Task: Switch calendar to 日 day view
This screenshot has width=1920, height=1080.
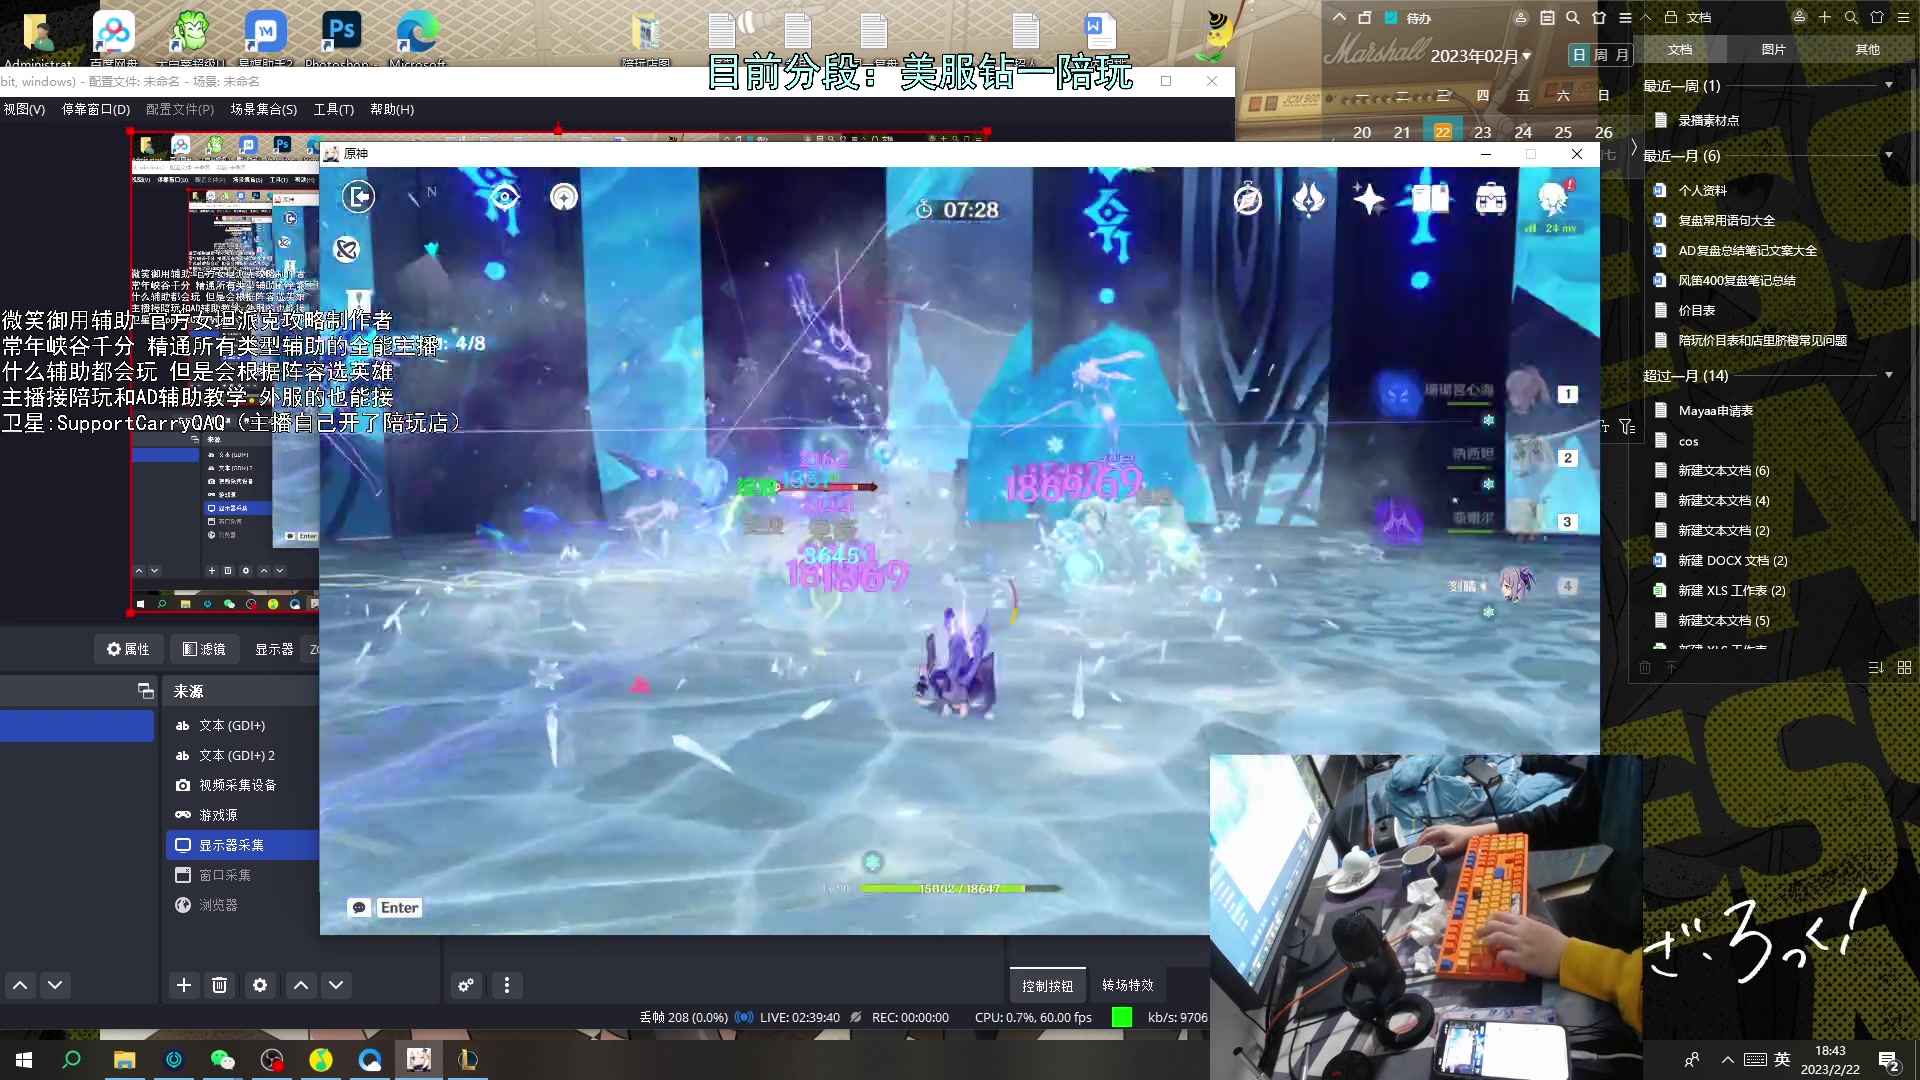Action: coord(1579,55)
